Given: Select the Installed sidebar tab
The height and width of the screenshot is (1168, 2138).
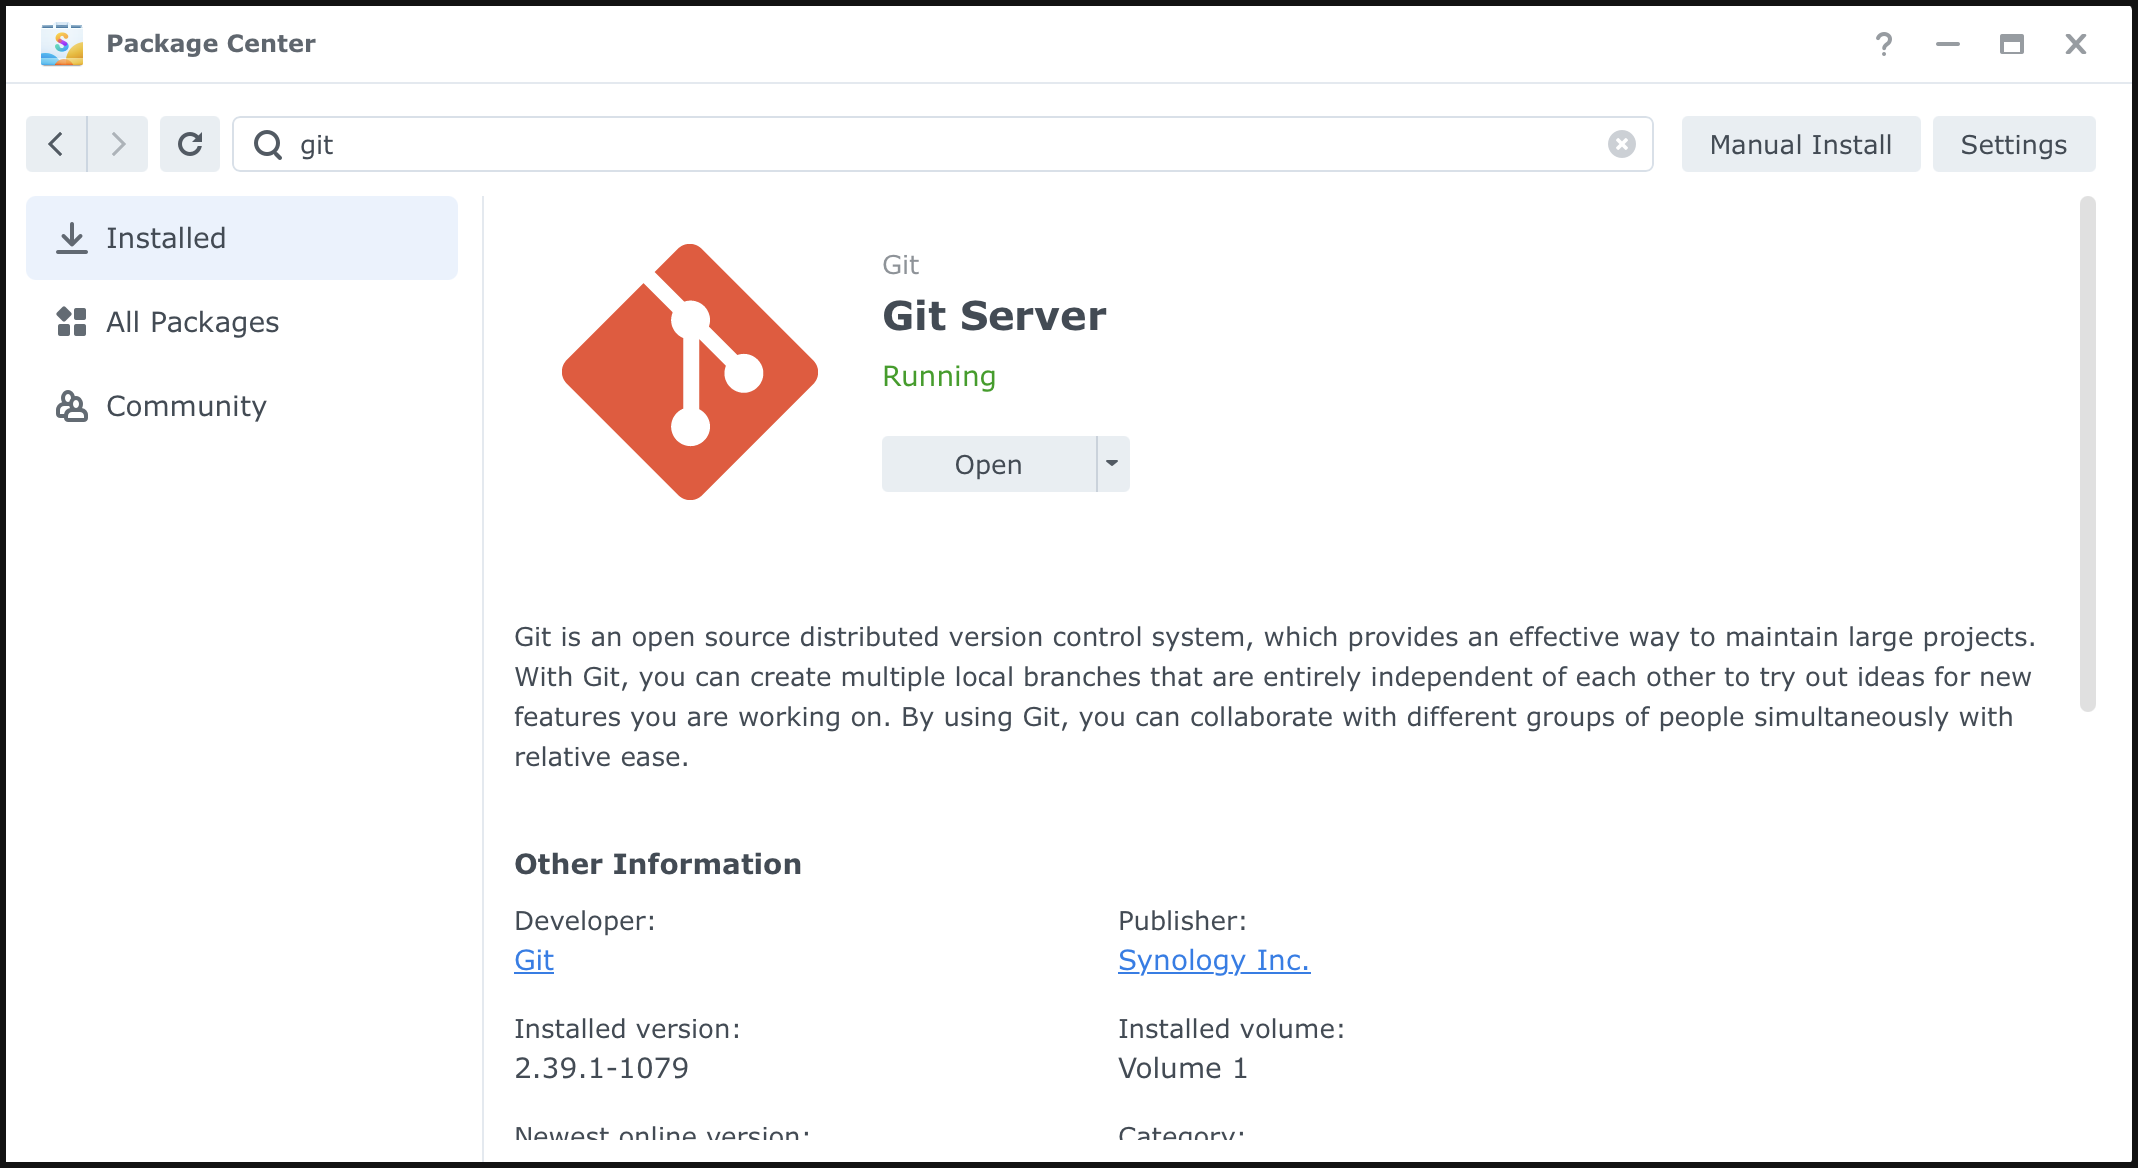Looking at the screenshot, I should tap(242, 238).
